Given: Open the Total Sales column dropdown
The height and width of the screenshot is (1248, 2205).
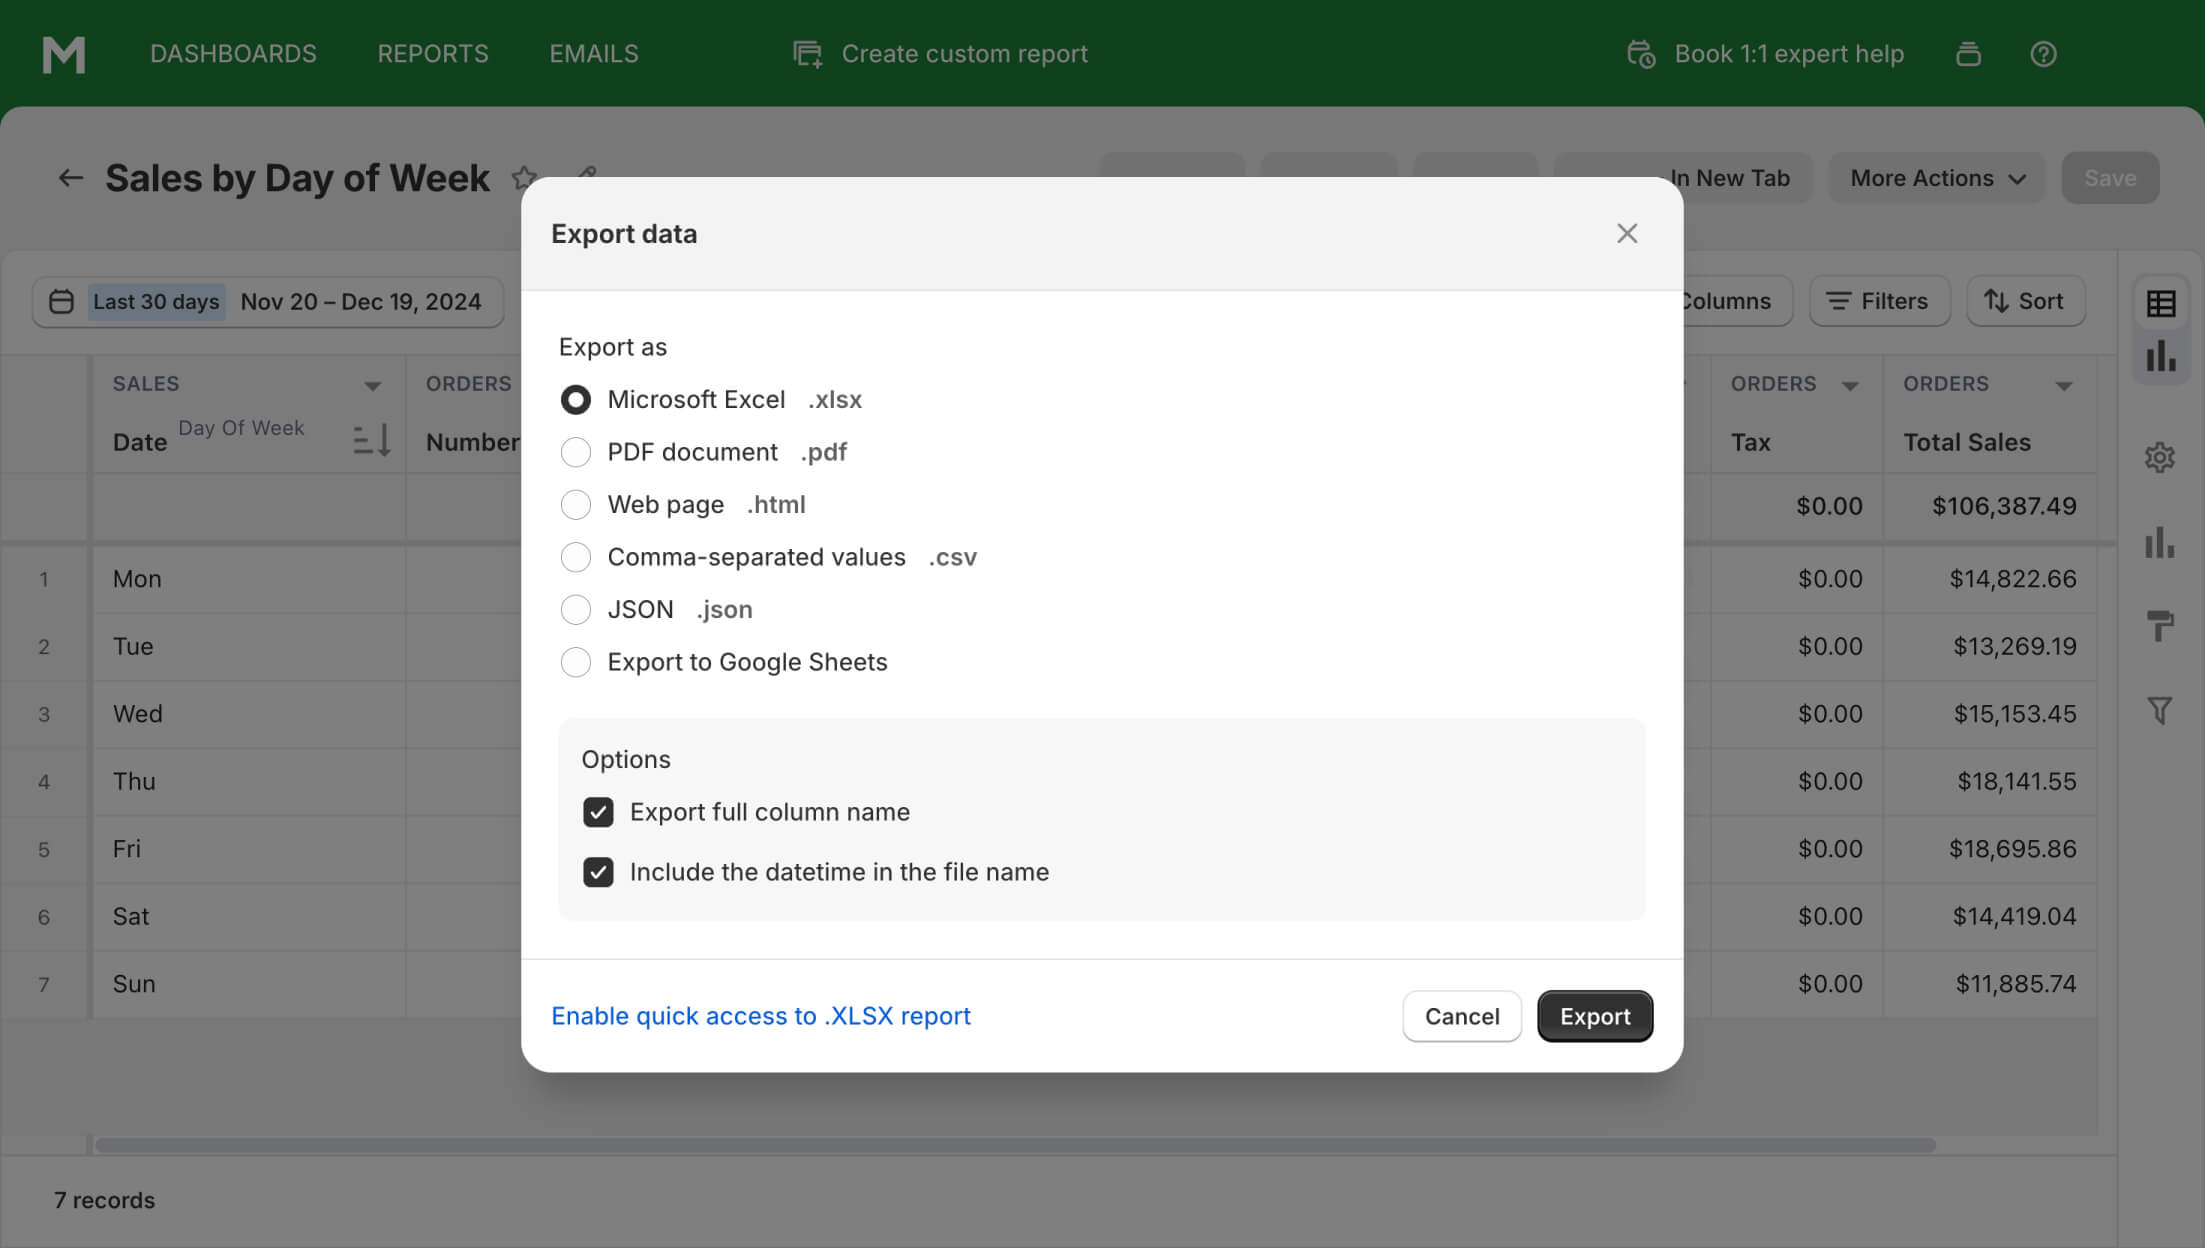Looking at the screenshot, I should click(2066, 384).
